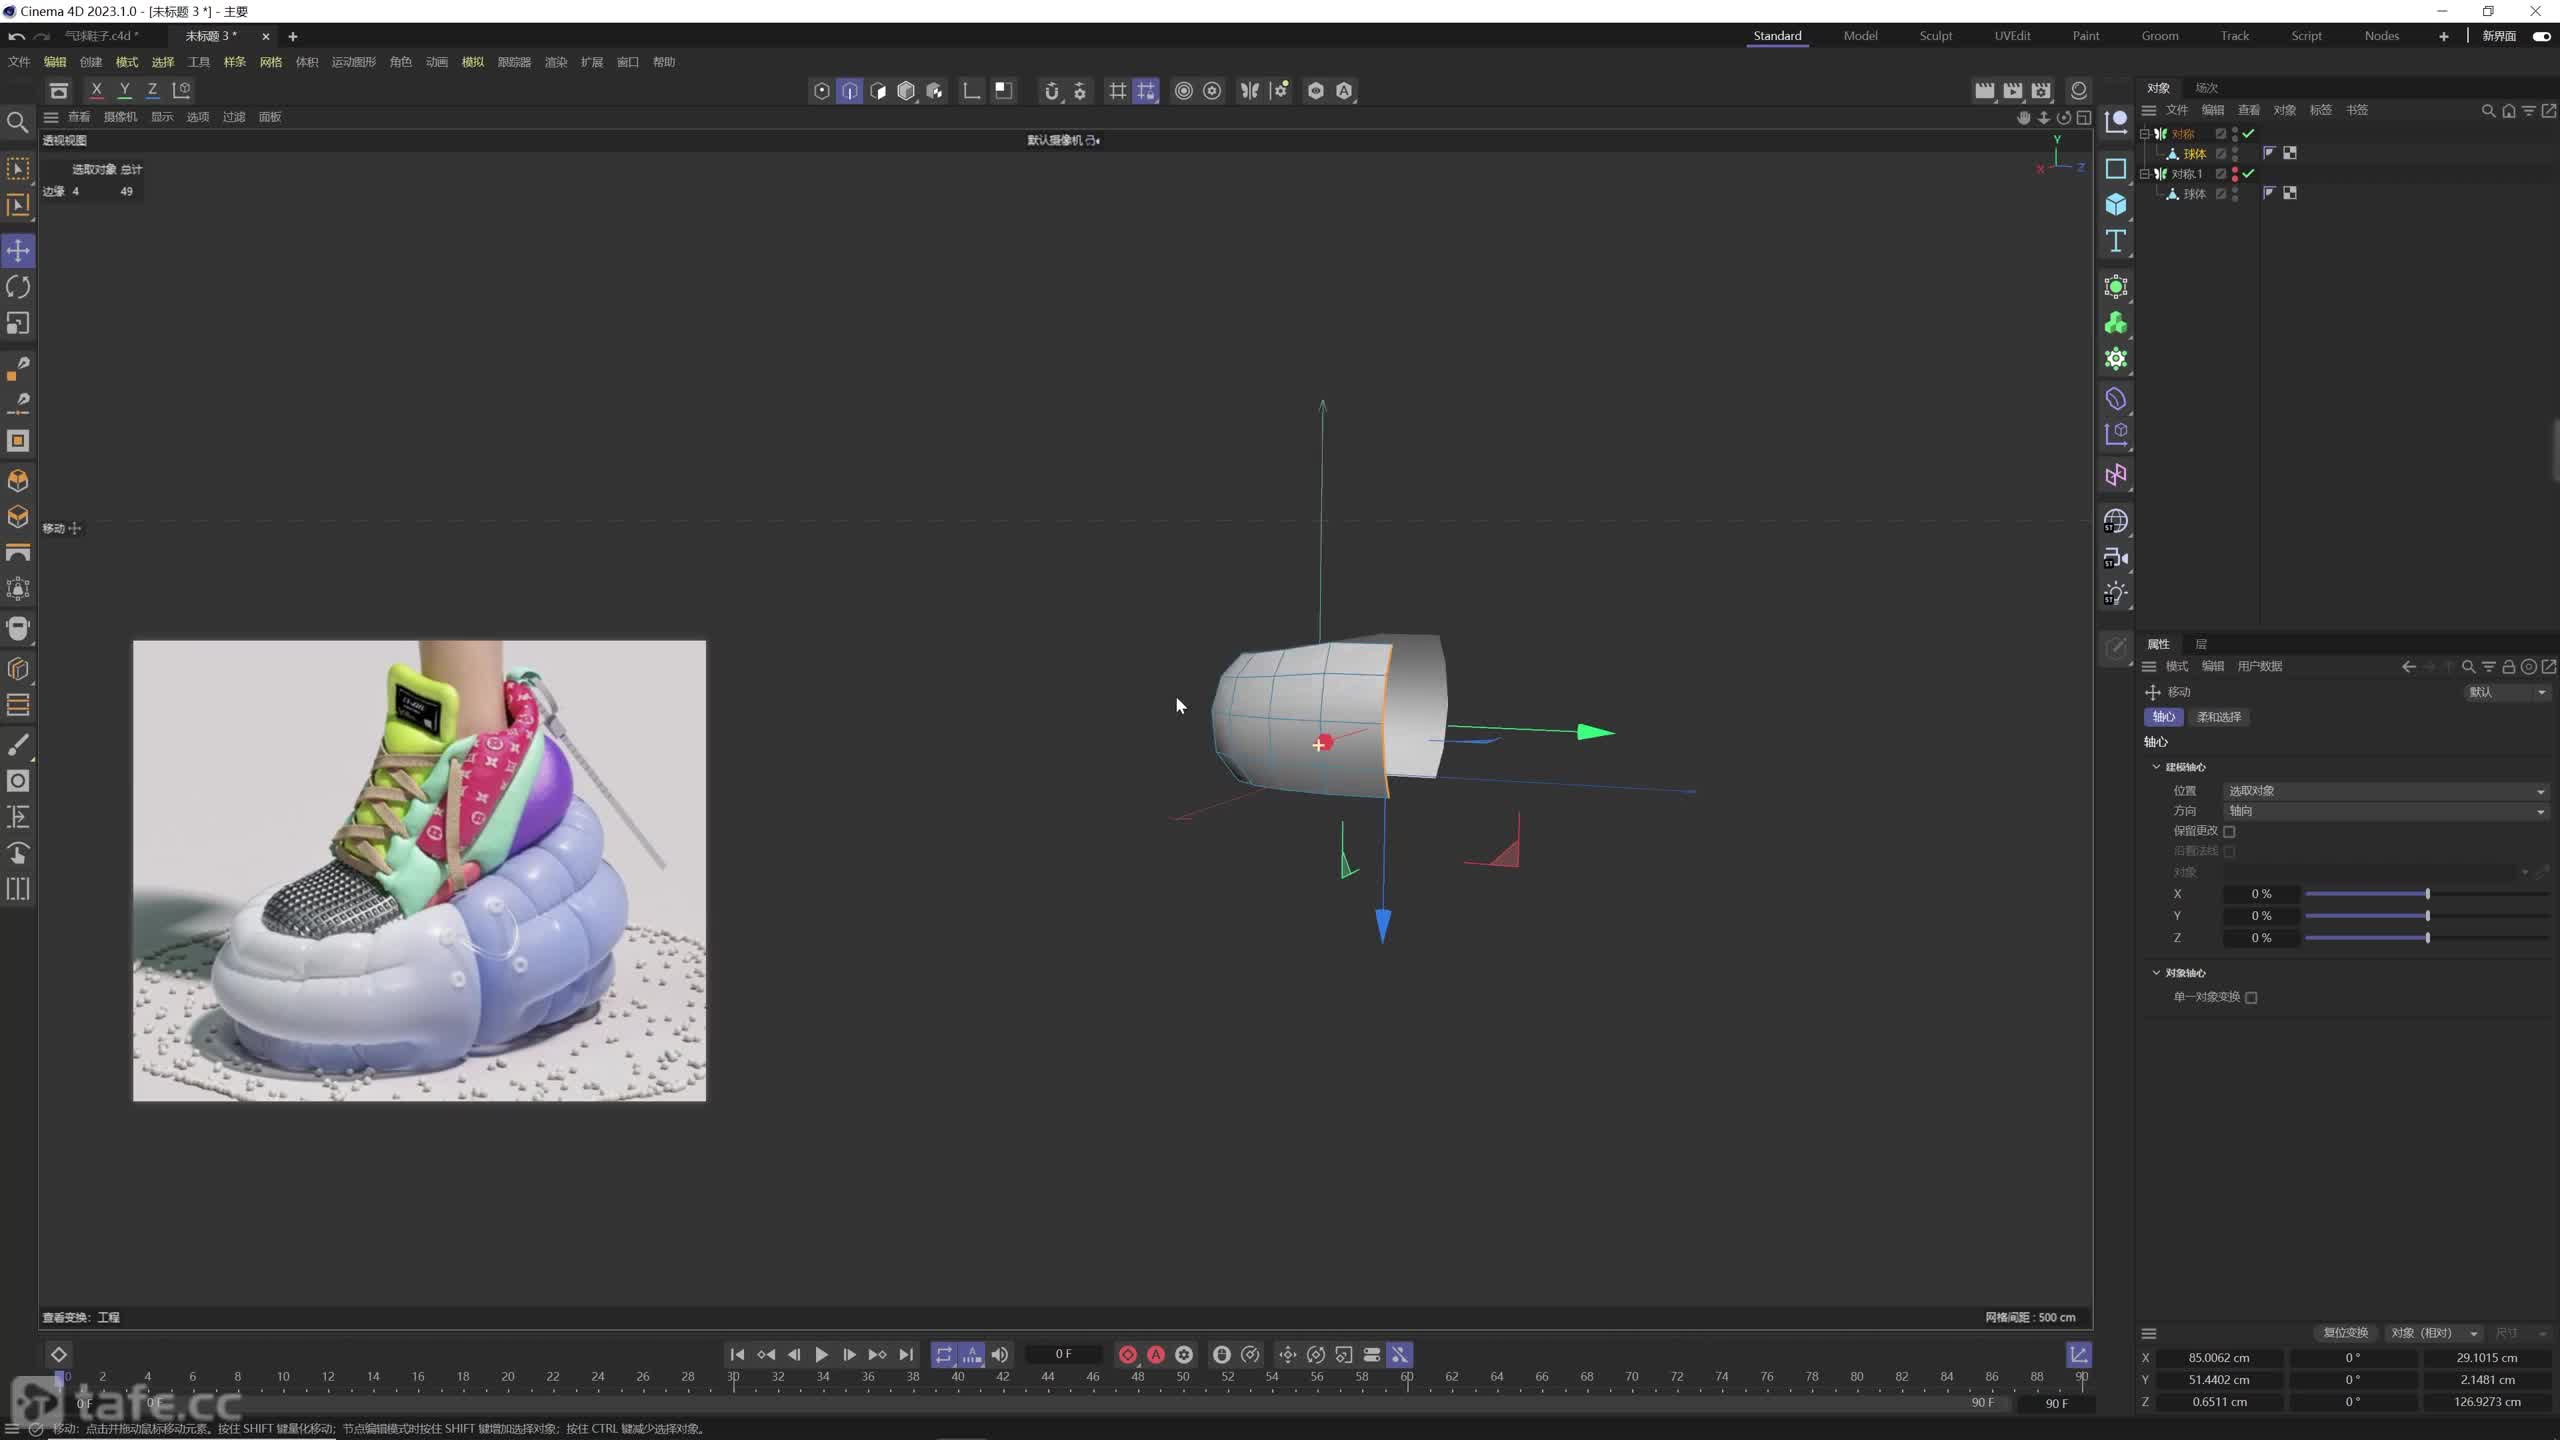2560x1440 pixels.
Task: Switch to edges mode in top toolbar
Action: pyautogui.click(x=849, y=91)
